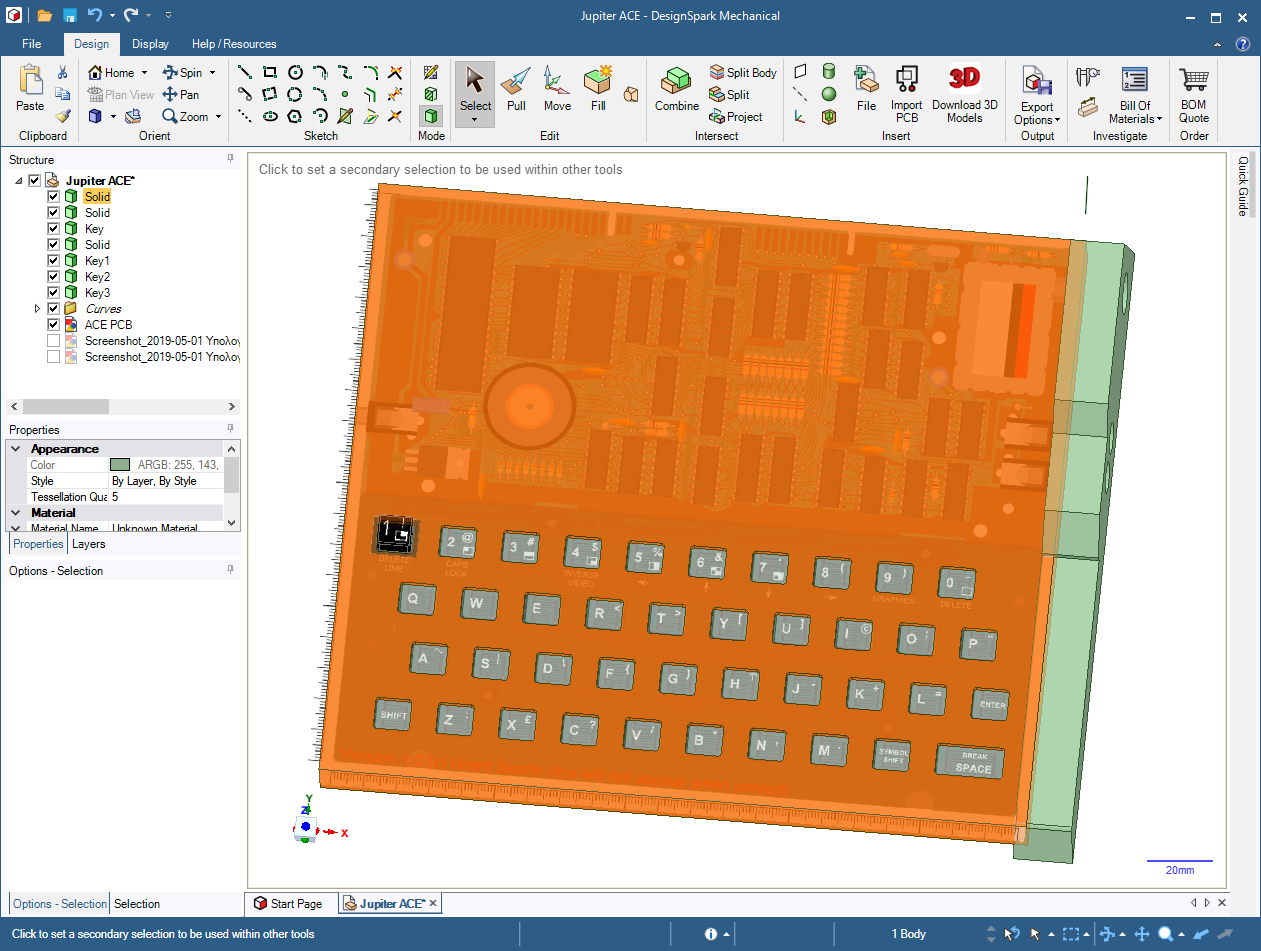Image resolution: width=1261 pixels, height=951 pixels.
Task: Click the Measure caliper icon
Action: point(1088,75)
